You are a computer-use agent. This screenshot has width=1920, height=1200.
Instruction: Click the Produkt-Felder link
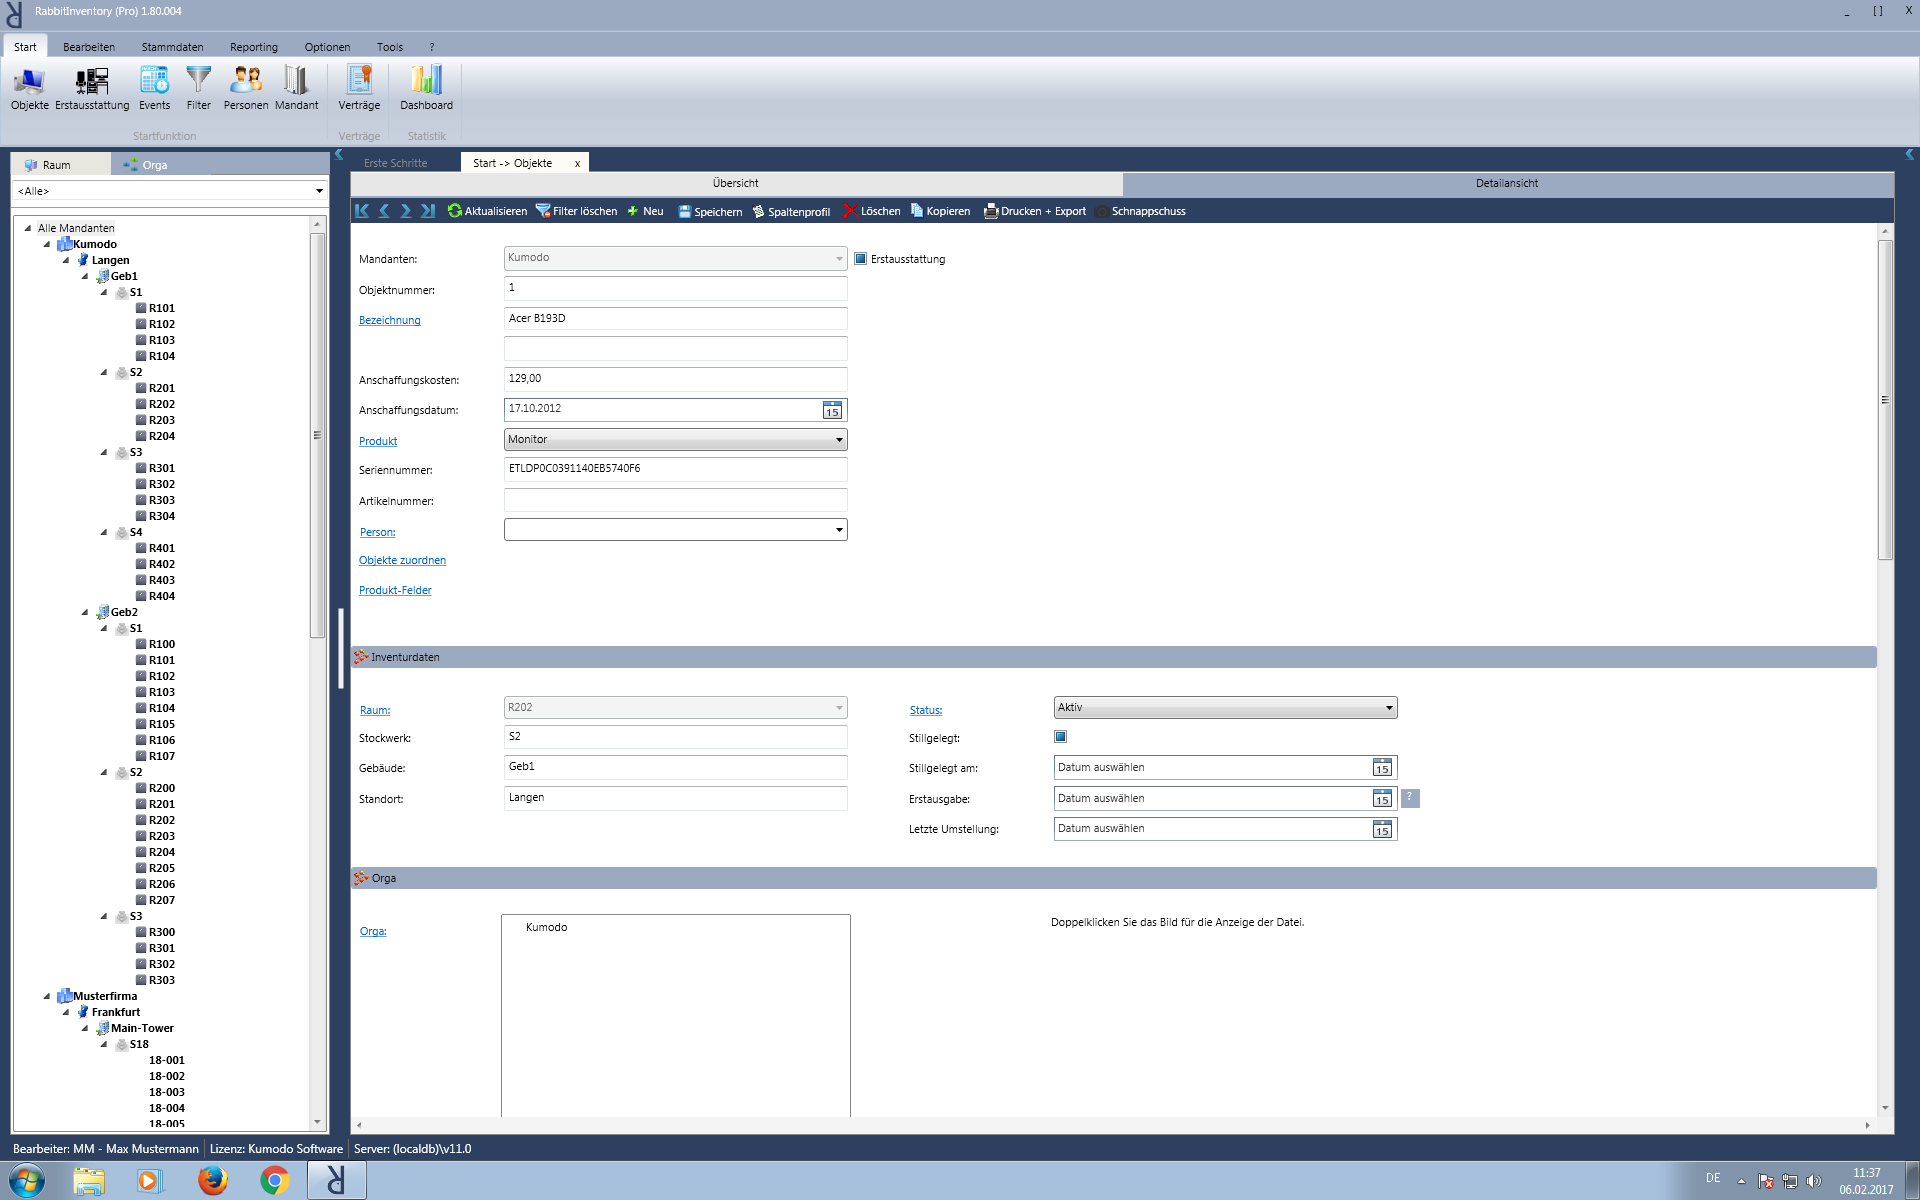coord(395,590)
